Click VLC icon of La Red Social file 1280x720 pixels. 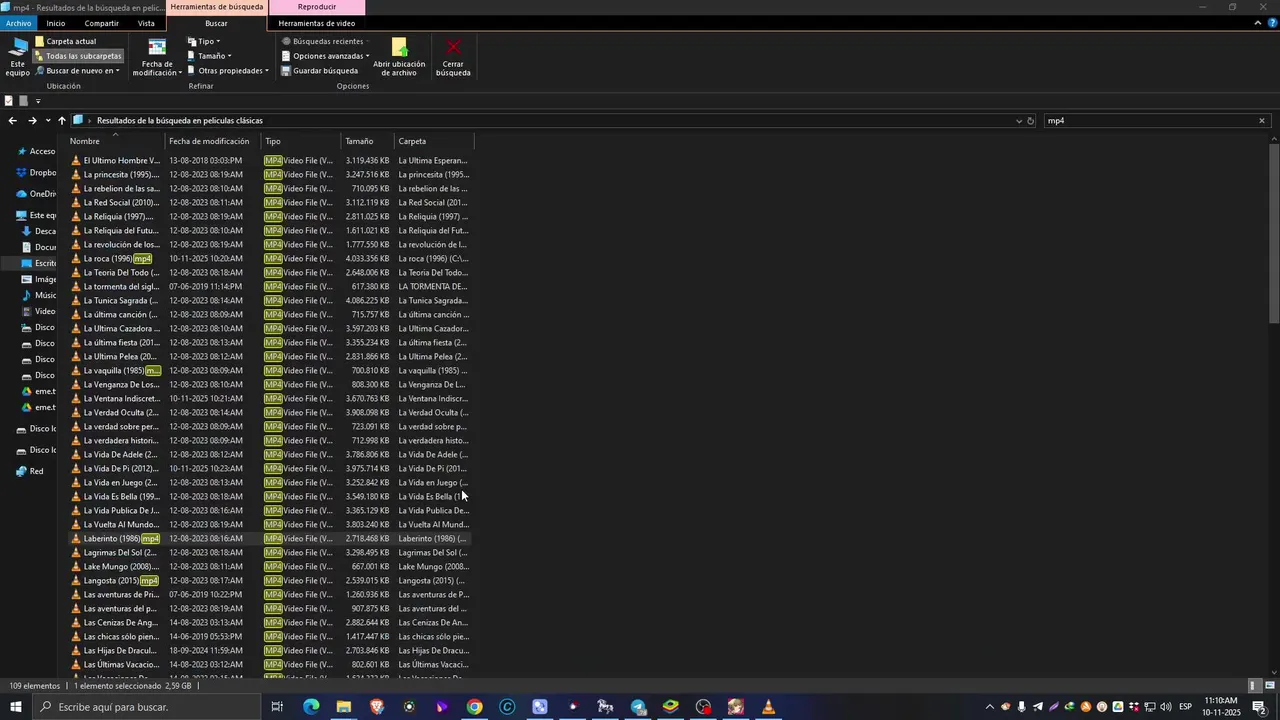[76, 203]
